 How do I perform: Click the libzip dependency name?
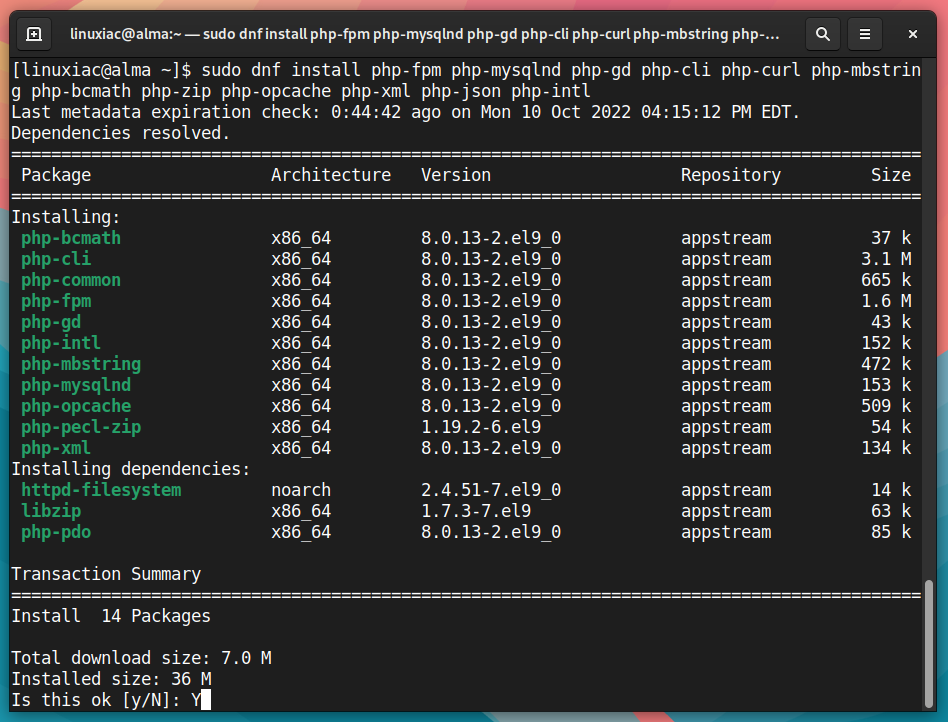coord(51,512)
